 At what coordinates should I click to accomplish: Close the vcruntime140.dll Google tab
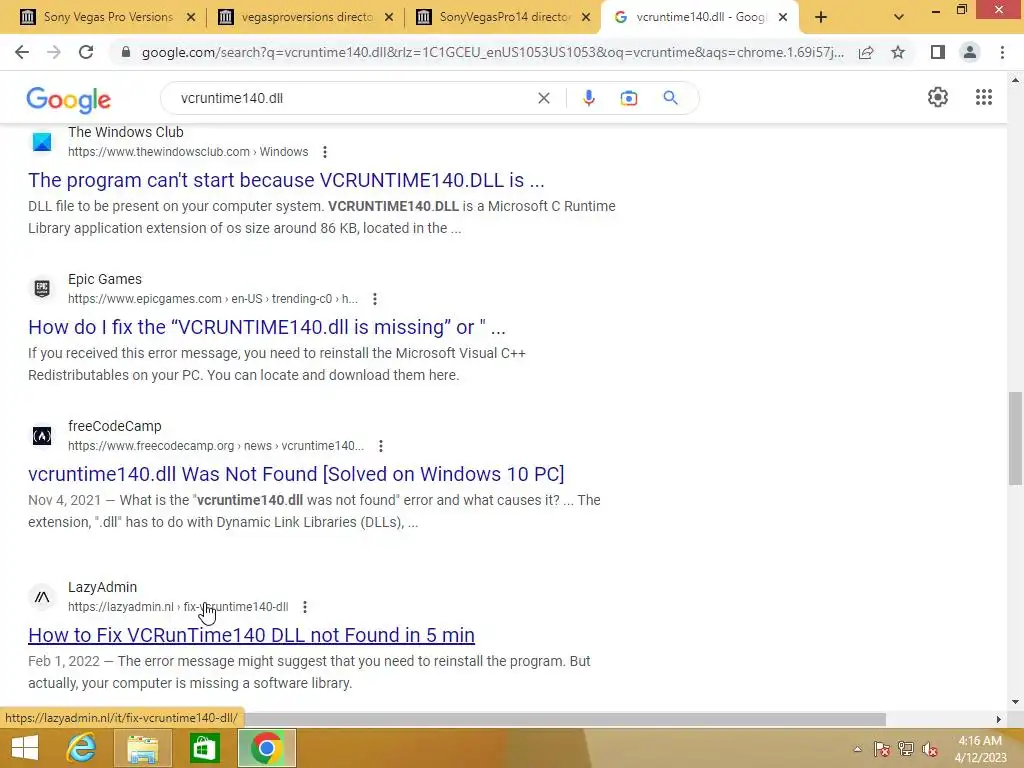(783, 18)
